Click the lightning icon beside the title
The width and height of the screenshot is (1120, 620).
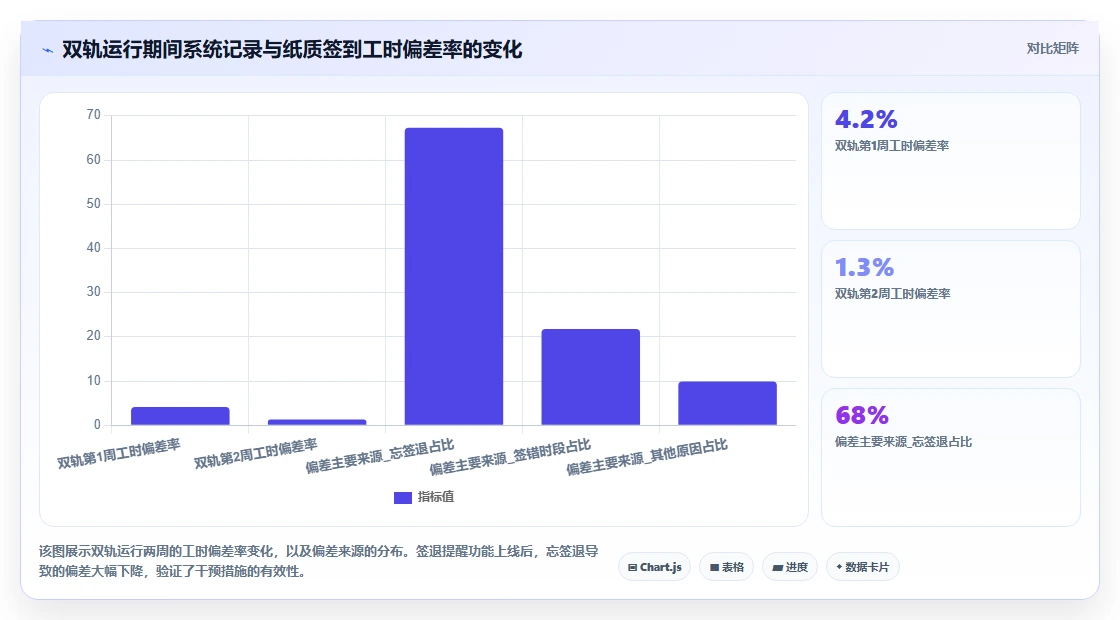coord(48,50)
